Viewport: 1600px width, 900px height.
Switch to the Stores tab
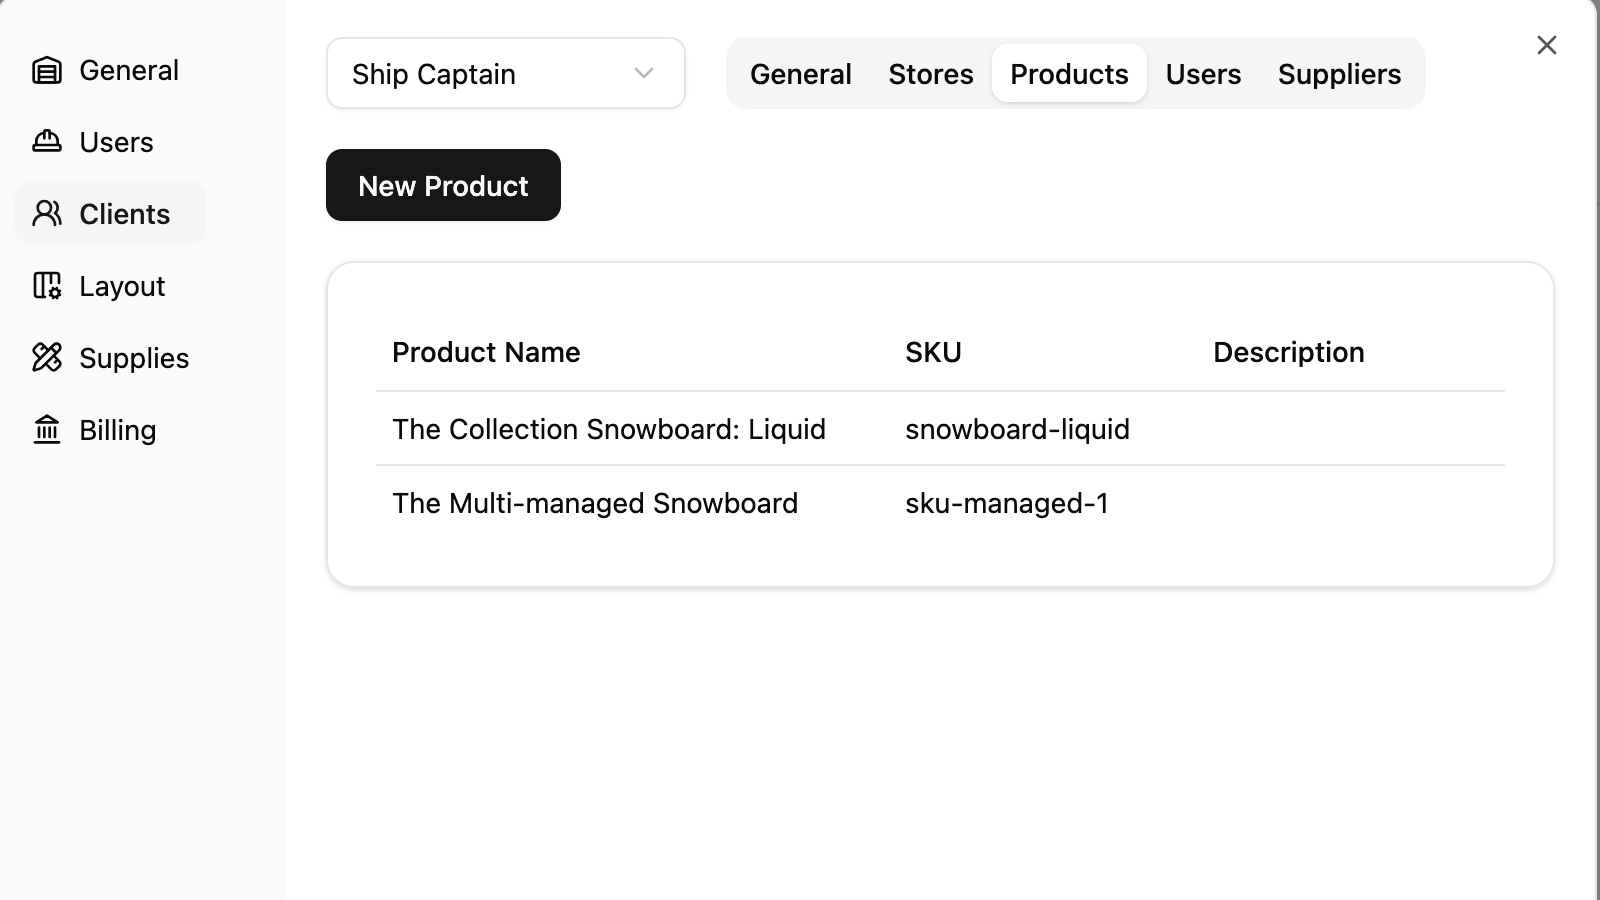[x=930, y=73]
